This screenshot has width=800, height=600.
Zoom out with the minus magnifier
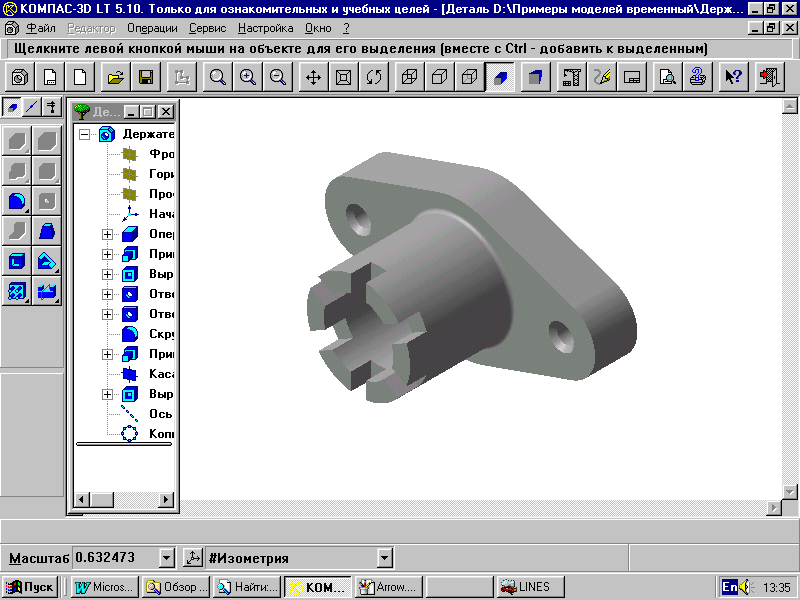pyautogui.click(x=278, y=77)
